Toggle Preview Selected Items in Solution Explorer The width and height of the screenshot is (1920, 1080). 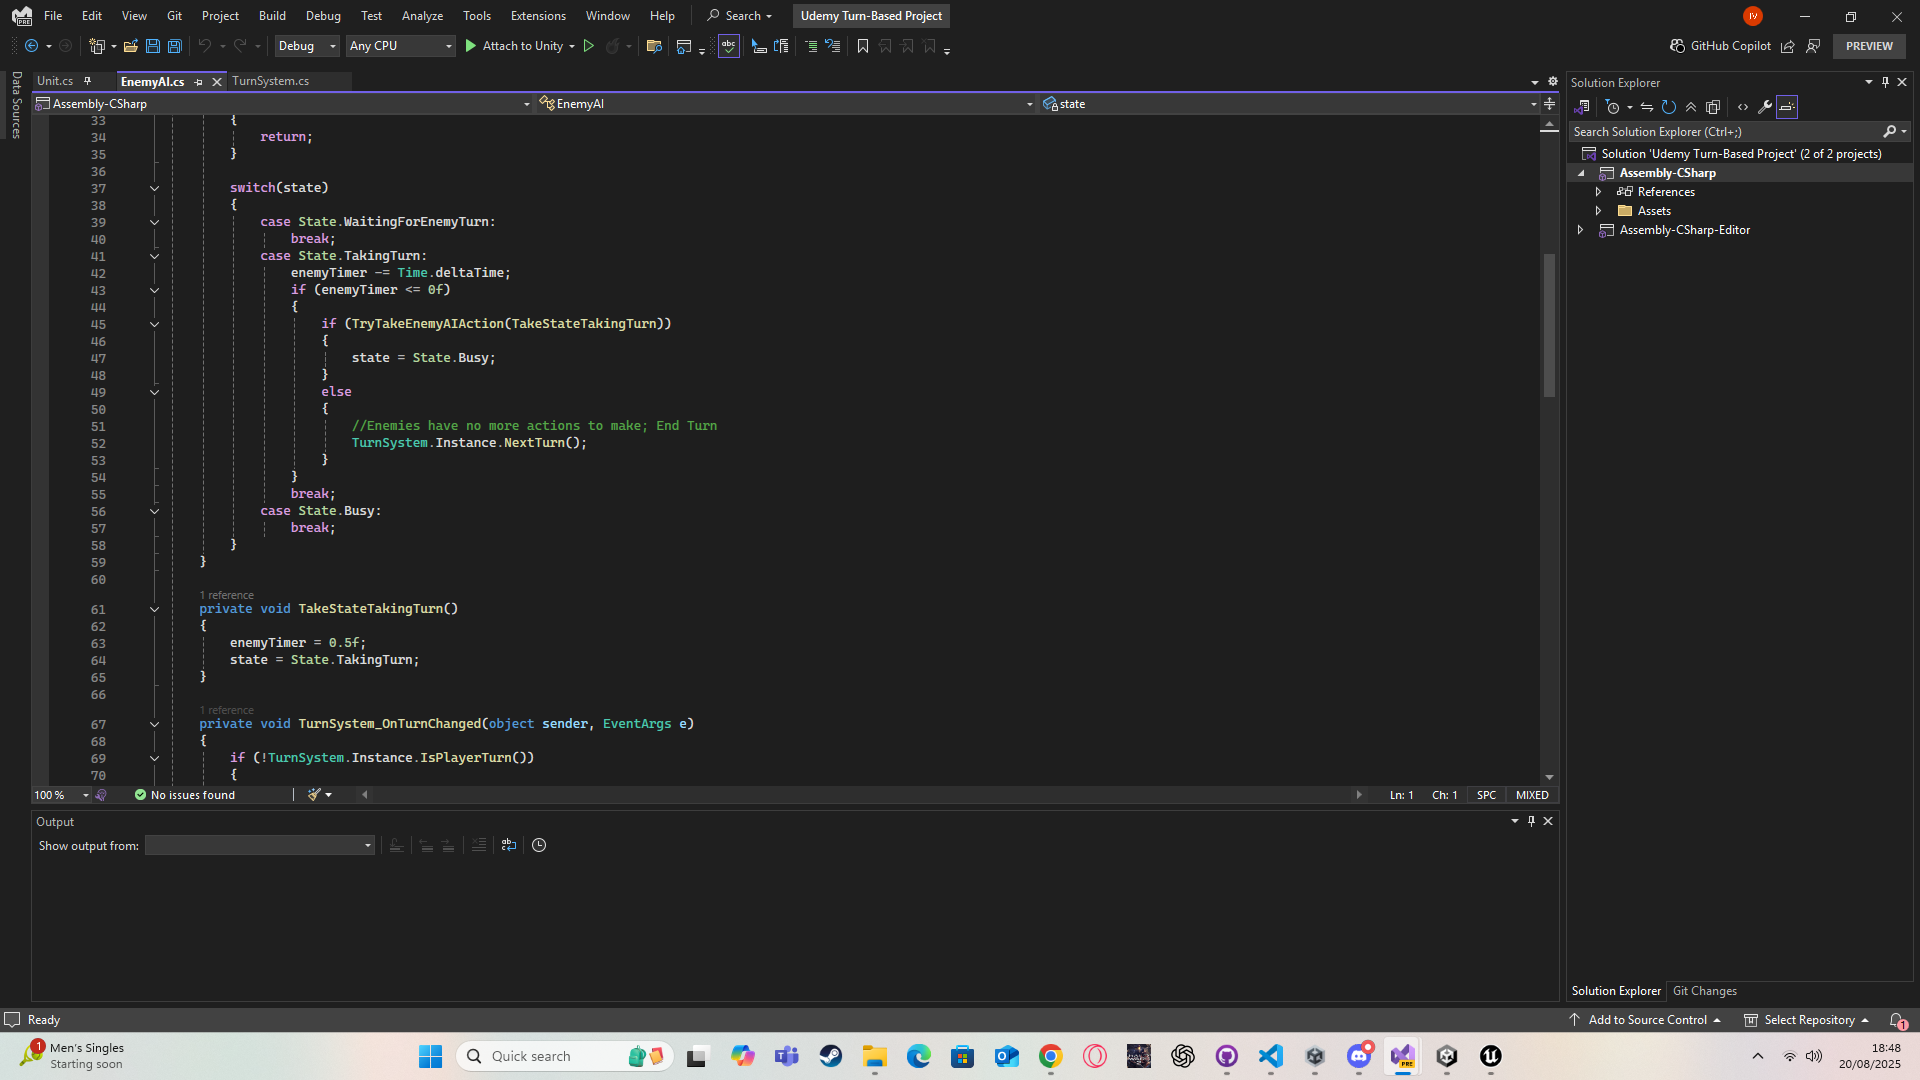1787,107
